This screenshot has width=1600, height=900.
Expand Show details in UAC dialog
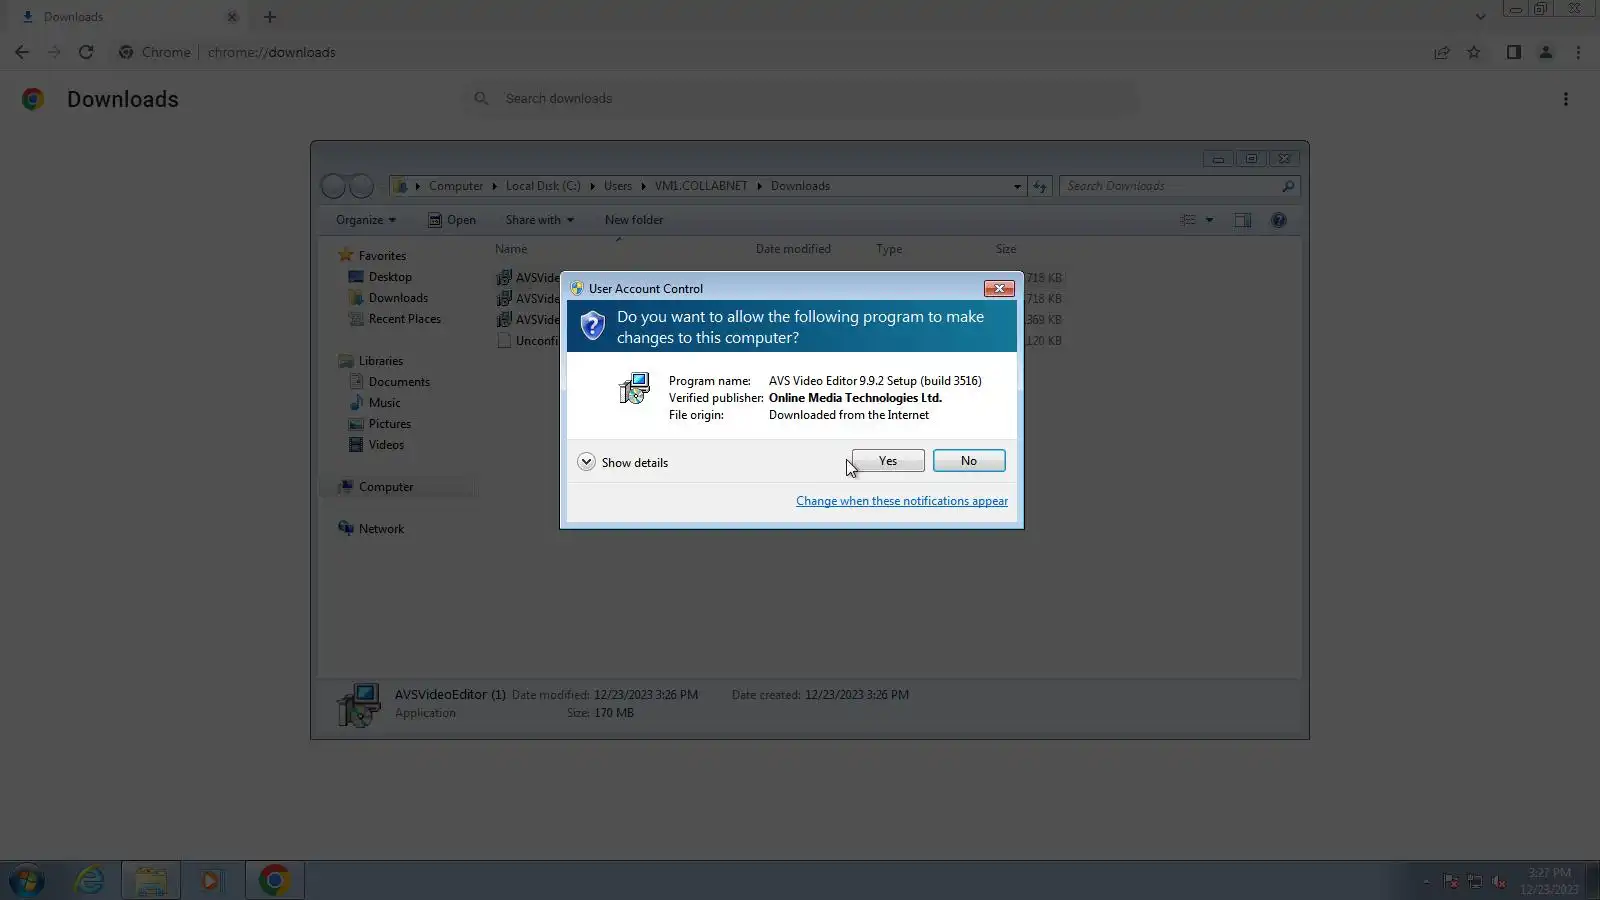[x=623, y=462]
